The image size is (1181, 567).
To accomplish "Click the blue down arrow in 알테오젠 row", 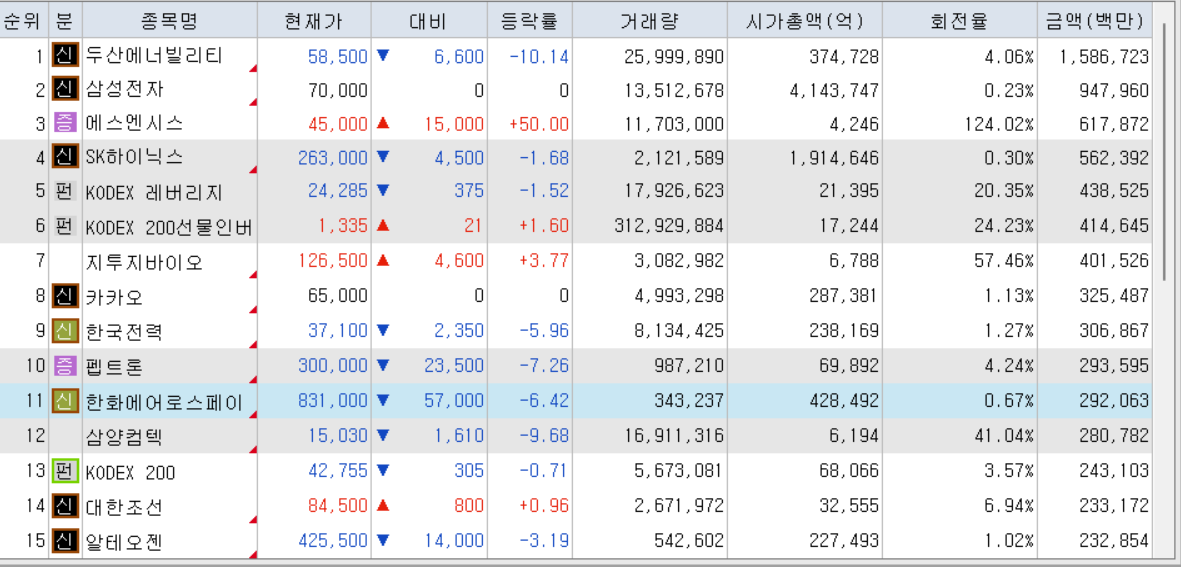I will (383, 539).
